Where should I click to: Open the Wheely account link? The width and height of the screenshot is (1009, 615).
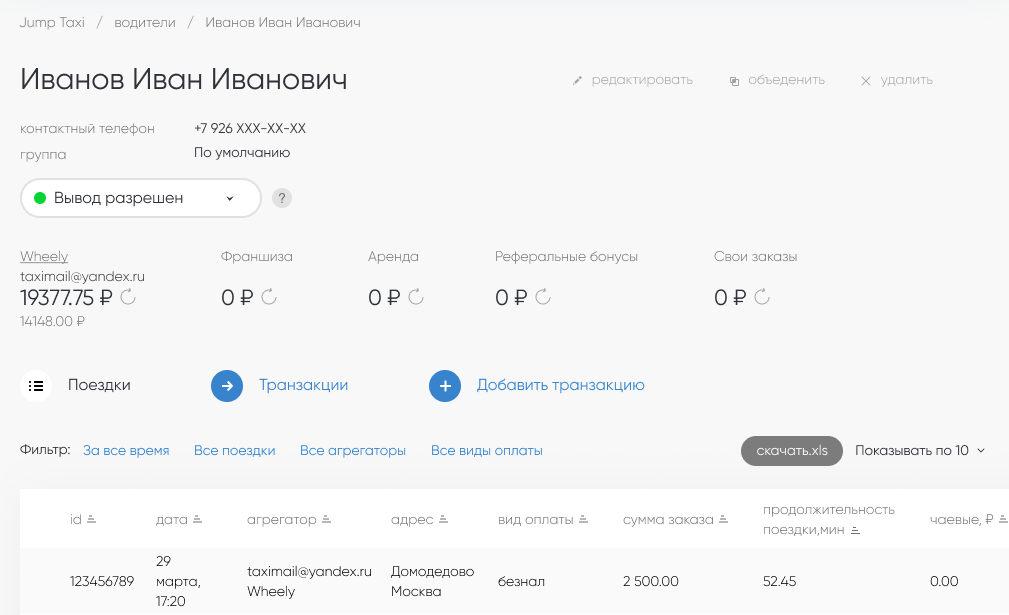click(x=44, y=257)
